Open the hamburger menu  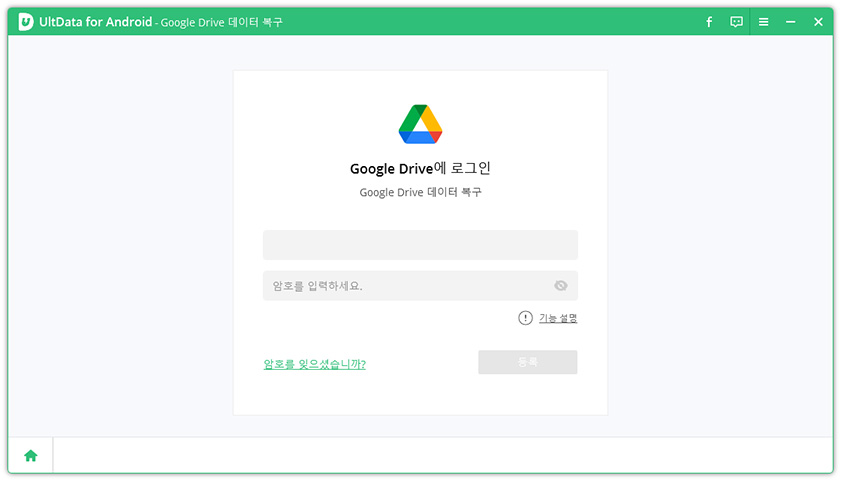[763, 22]
